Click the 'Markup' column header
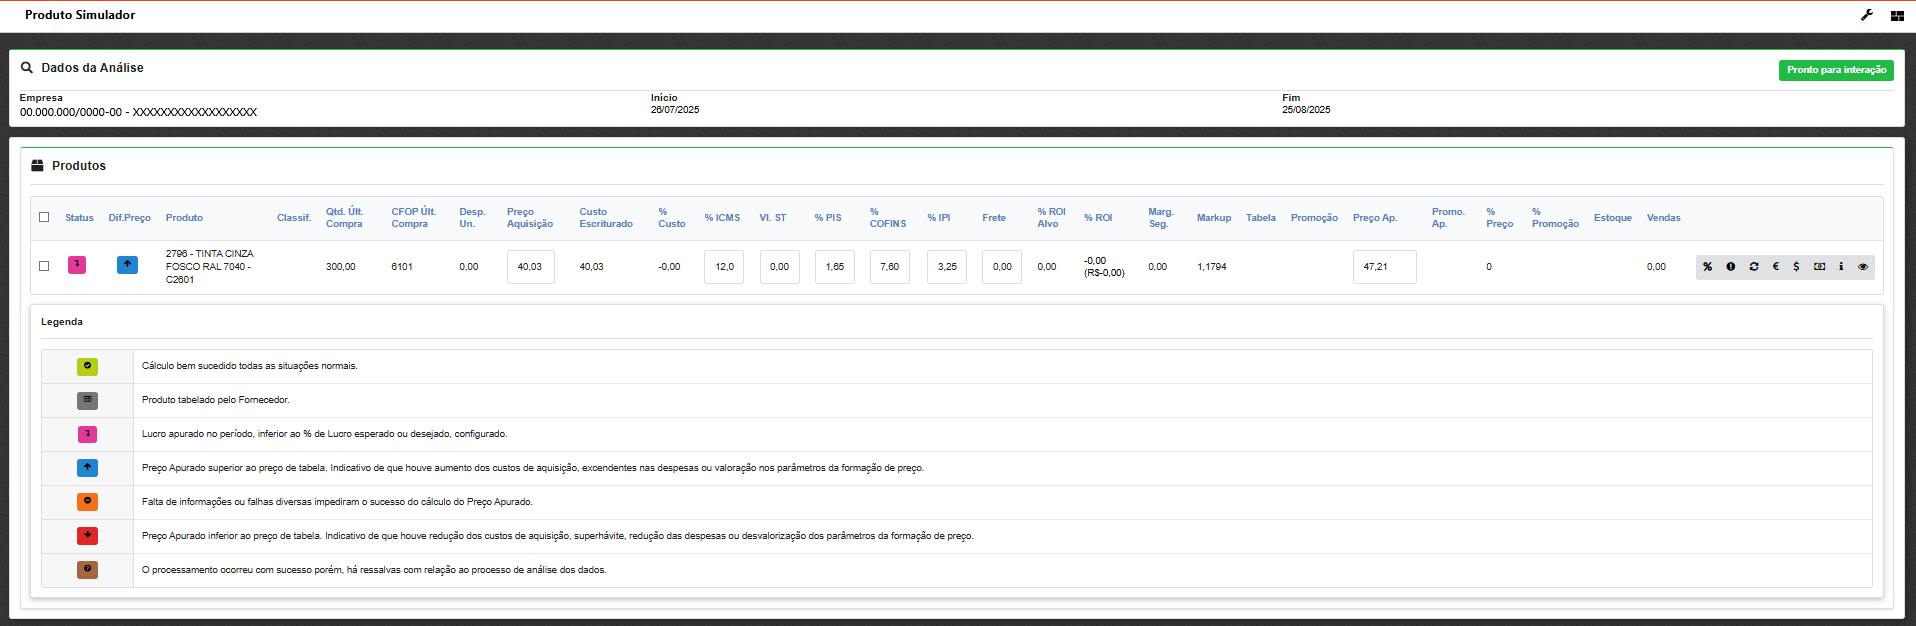This screenshot has width=1916, height=626. point(1214,218)
